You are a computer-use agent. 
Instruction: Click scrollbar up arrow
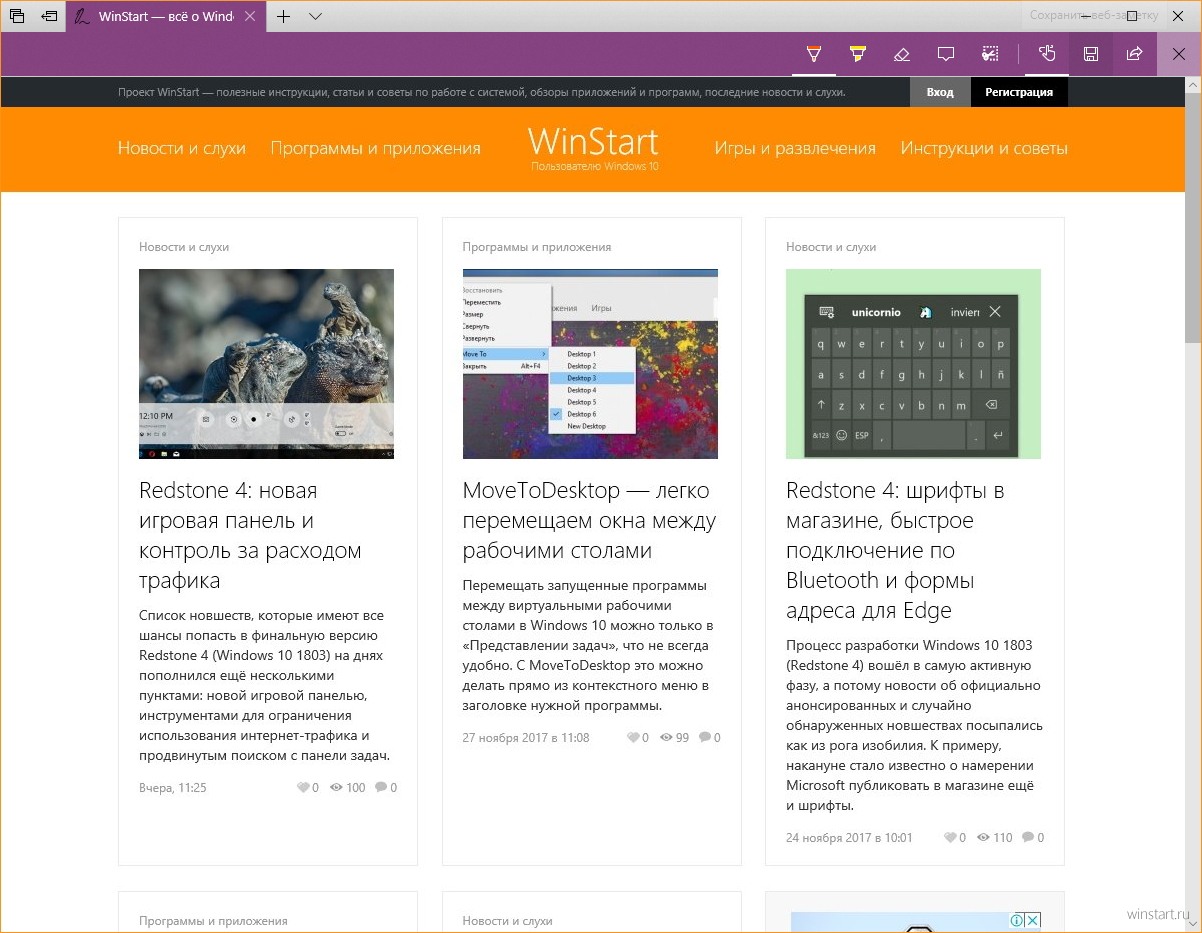[x=1193, y=85]
